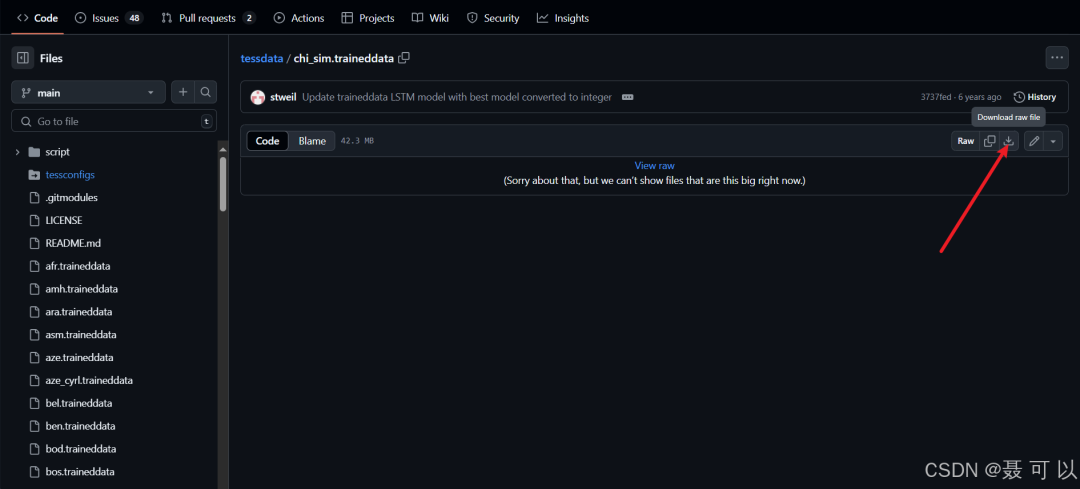
Task: Switch to the Code repository tab
Action: (38, 18)
